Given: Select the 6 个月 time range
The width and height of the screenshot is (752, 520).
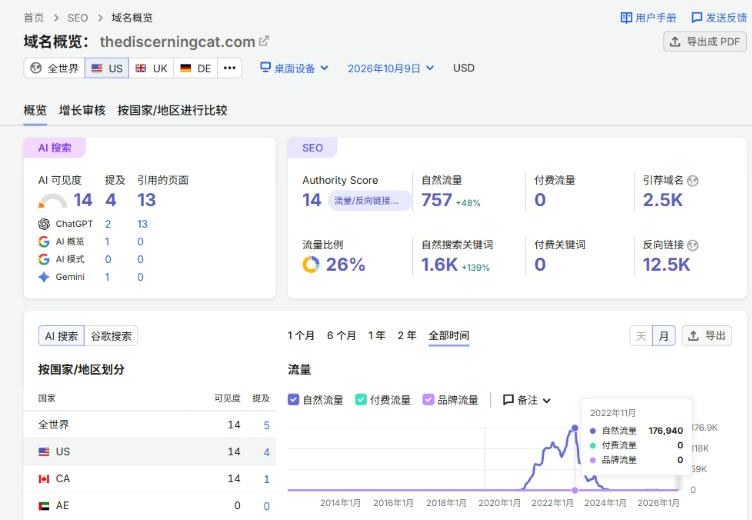Looking at the screenshot, I should tap(341, 336).
